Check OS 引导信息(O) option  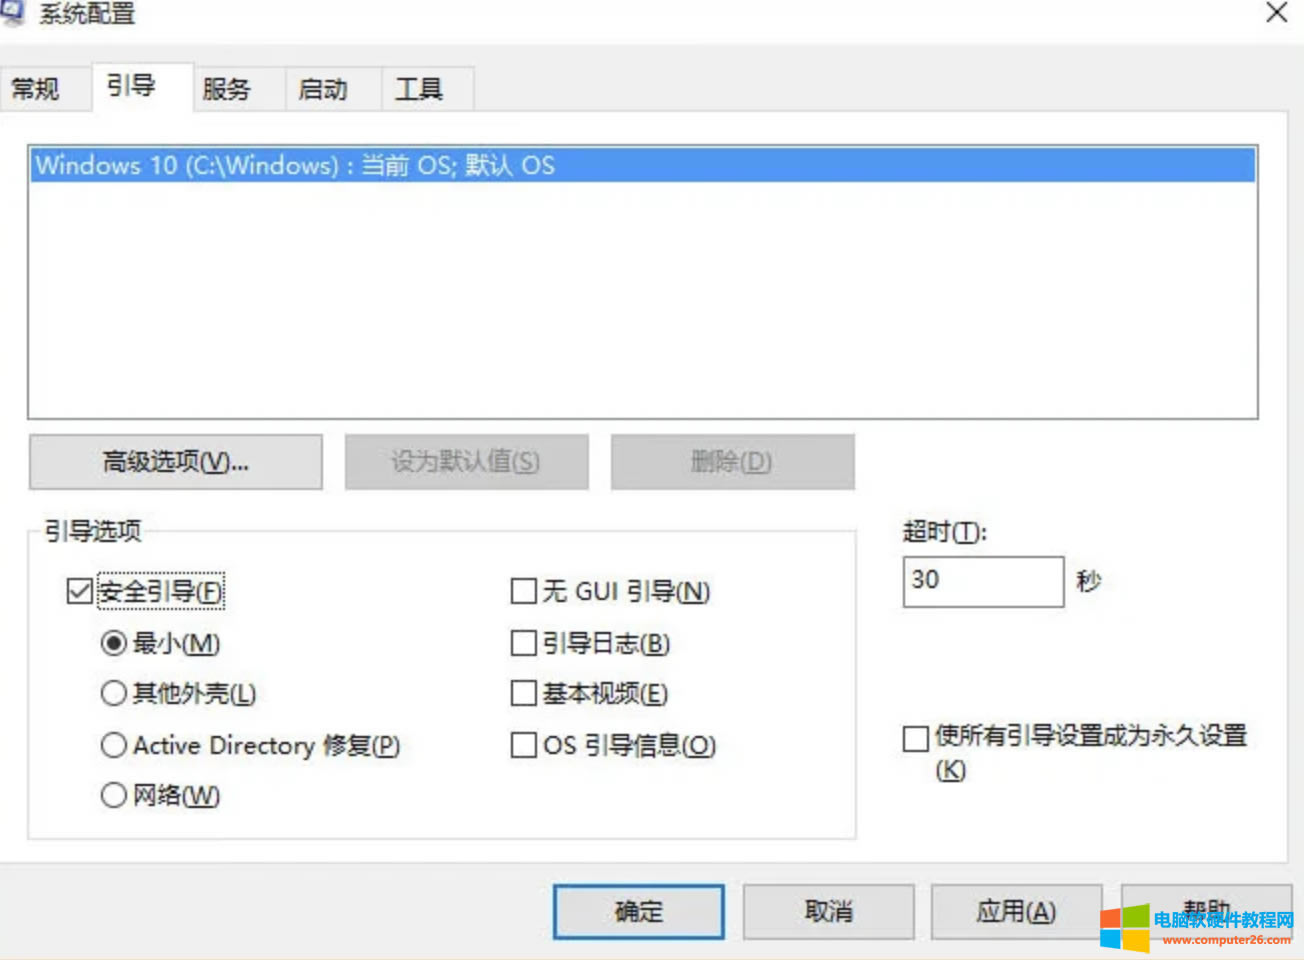pyautogui.click(x=523, y=745)
